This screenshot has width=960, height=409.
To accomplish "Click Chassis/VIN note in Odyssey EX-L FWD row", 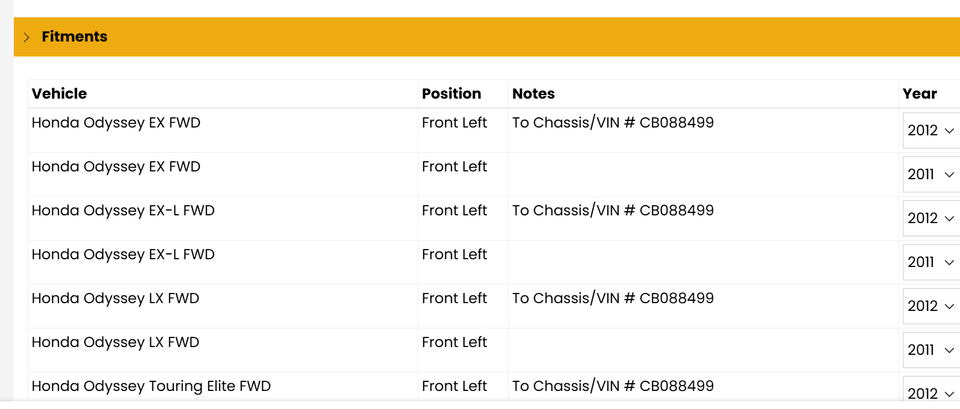I will [x=613, y=211].
